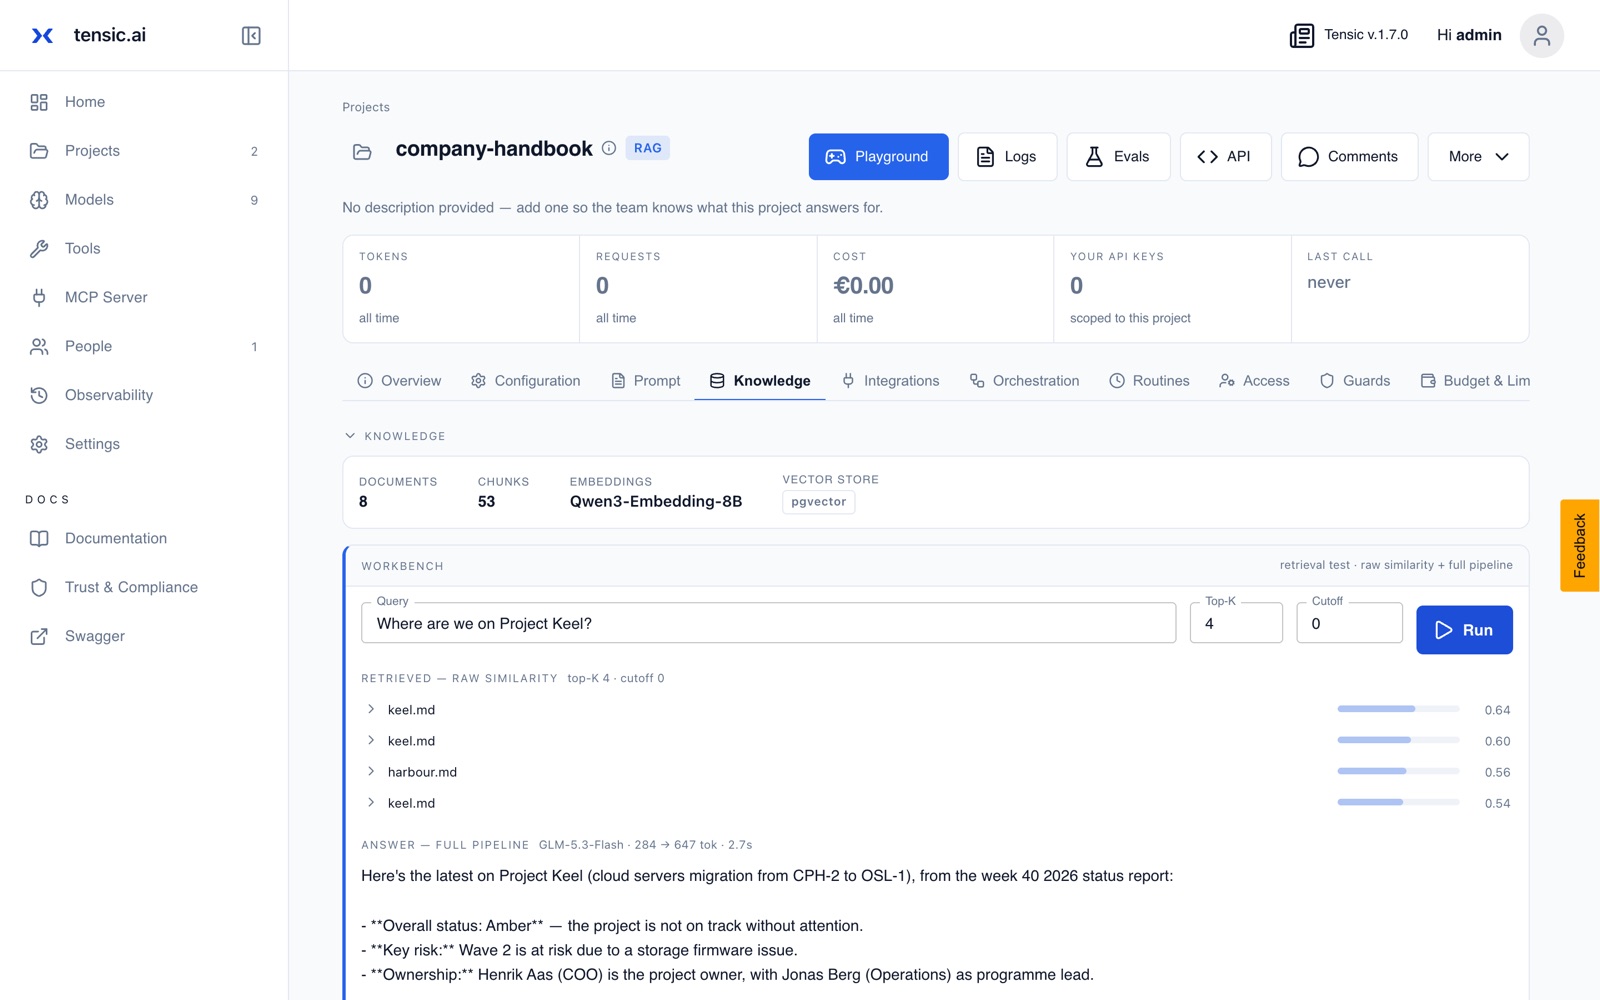Expand the harbour.md retrieved result
The width and height of the screenshot is (1600, 1000).
coord(371,771)
